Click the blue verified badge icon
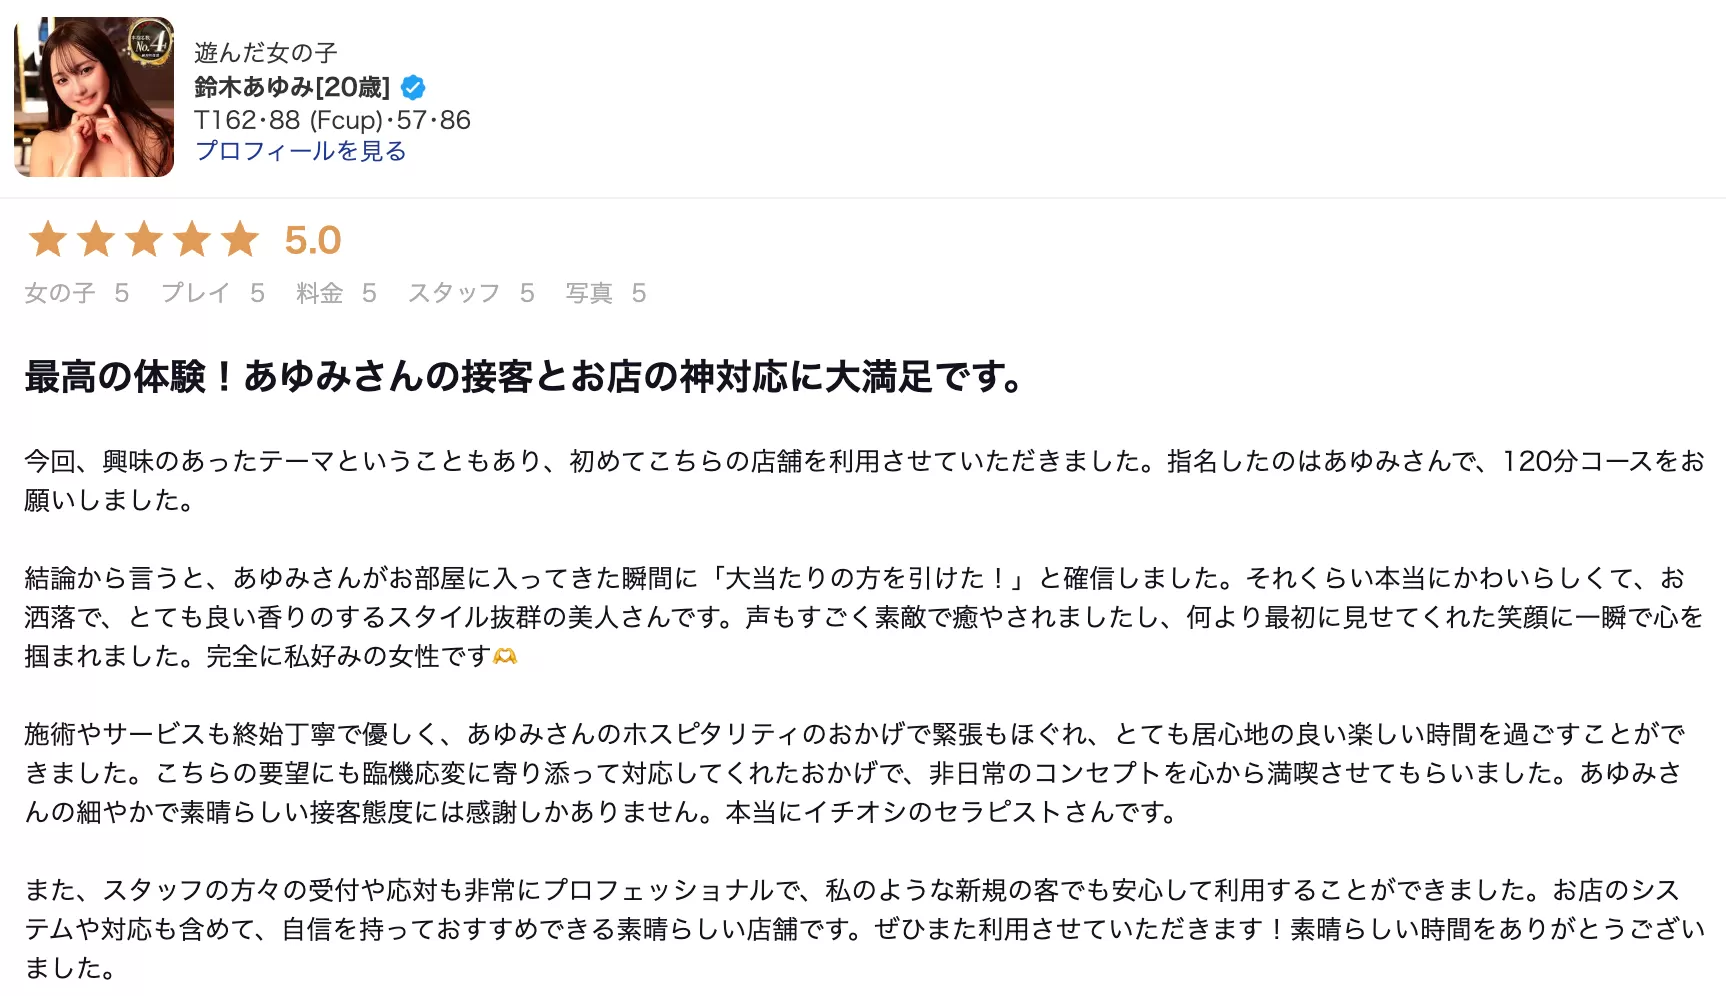Screen dimensions: 1726x996 click(x=413, y=87)
